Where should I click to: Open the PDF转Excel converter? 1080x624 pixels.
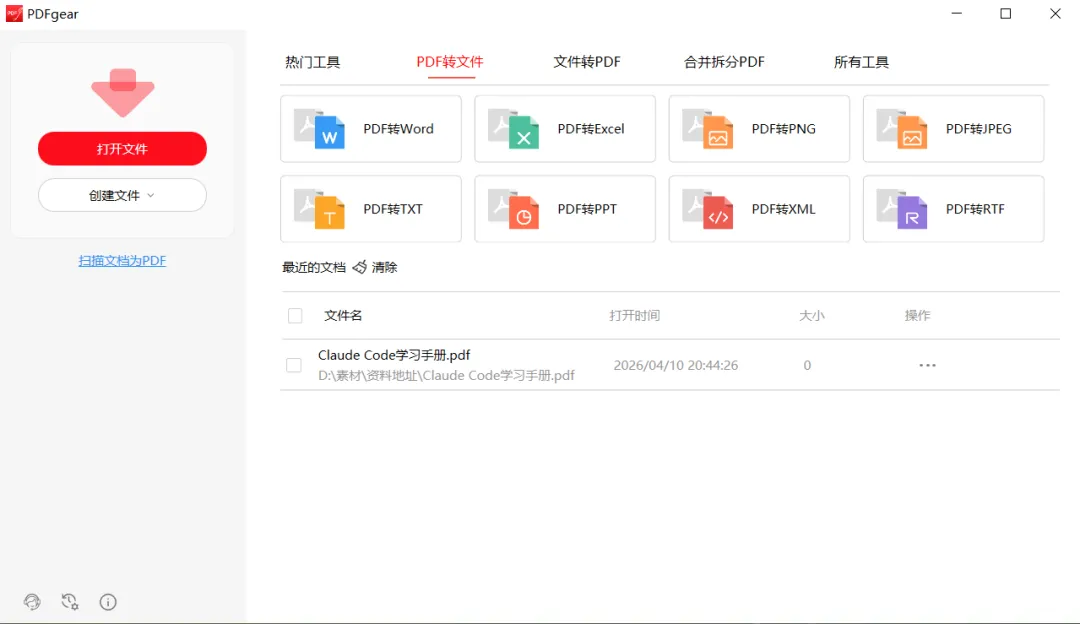(x=565, y=129)
